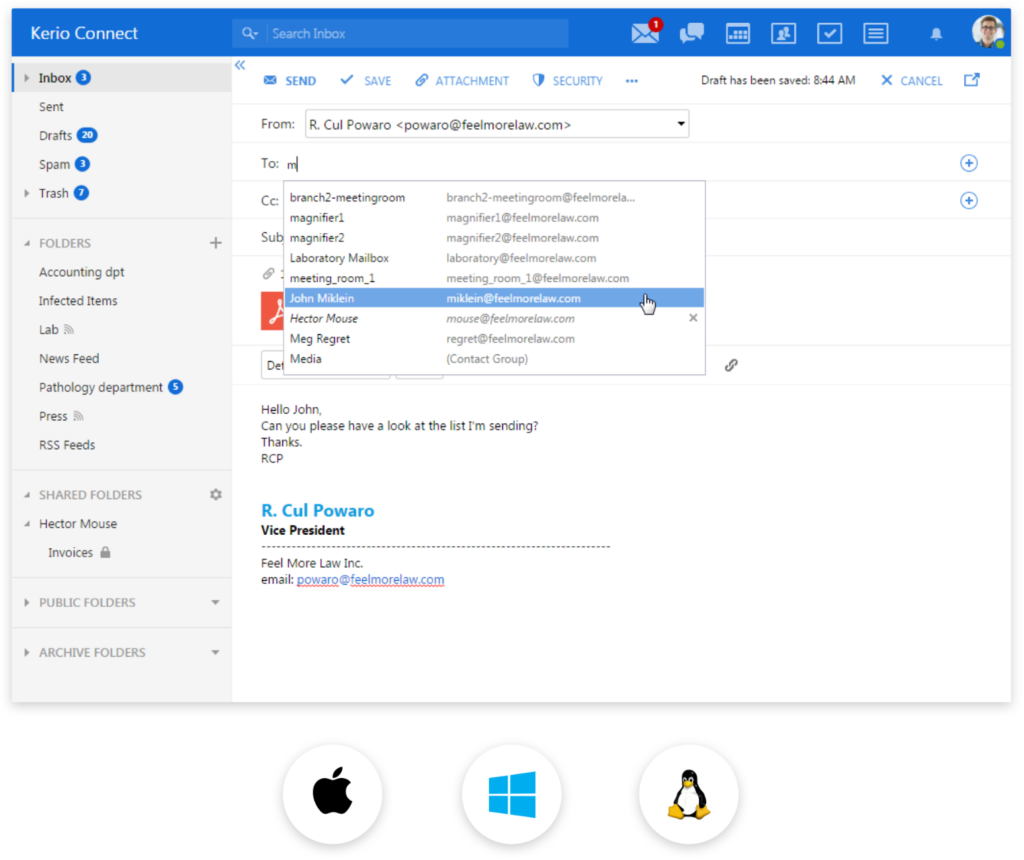Click the Apple platform icon

[332, 793]
